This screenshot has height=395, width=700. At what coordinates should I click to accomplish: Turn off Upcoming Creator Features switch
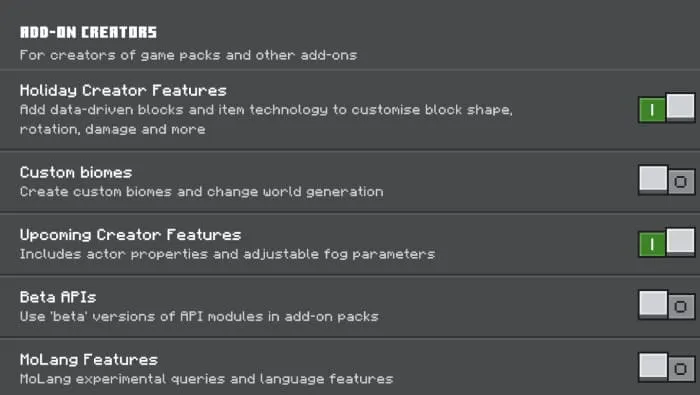(x=667, y=243)
